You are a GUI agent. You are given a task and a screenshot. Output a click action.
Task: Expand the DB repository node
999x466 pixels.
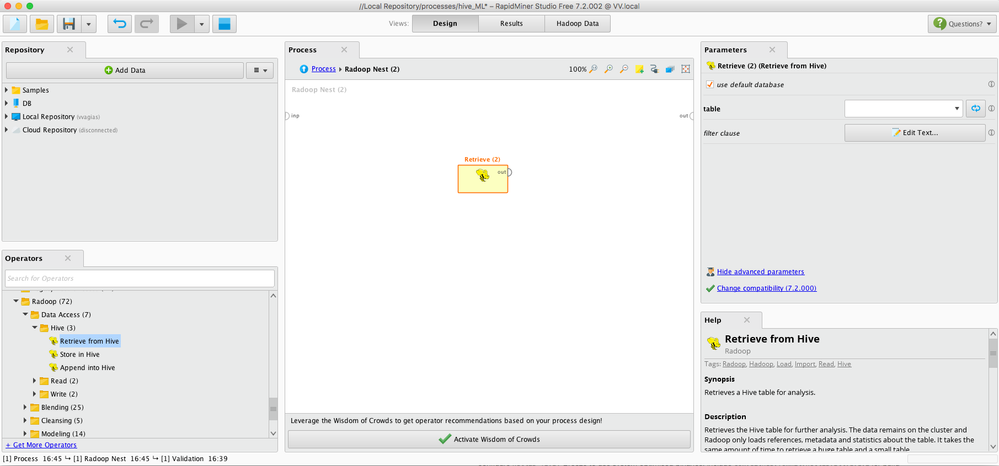click(x=6, y=103)
